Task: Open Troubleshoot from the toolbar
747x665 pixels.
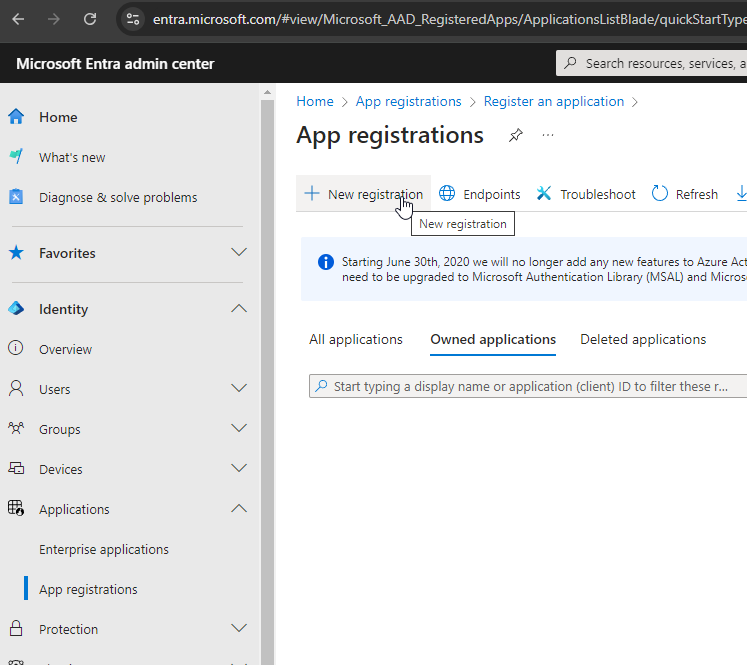Action: click(x=586, y=194)
